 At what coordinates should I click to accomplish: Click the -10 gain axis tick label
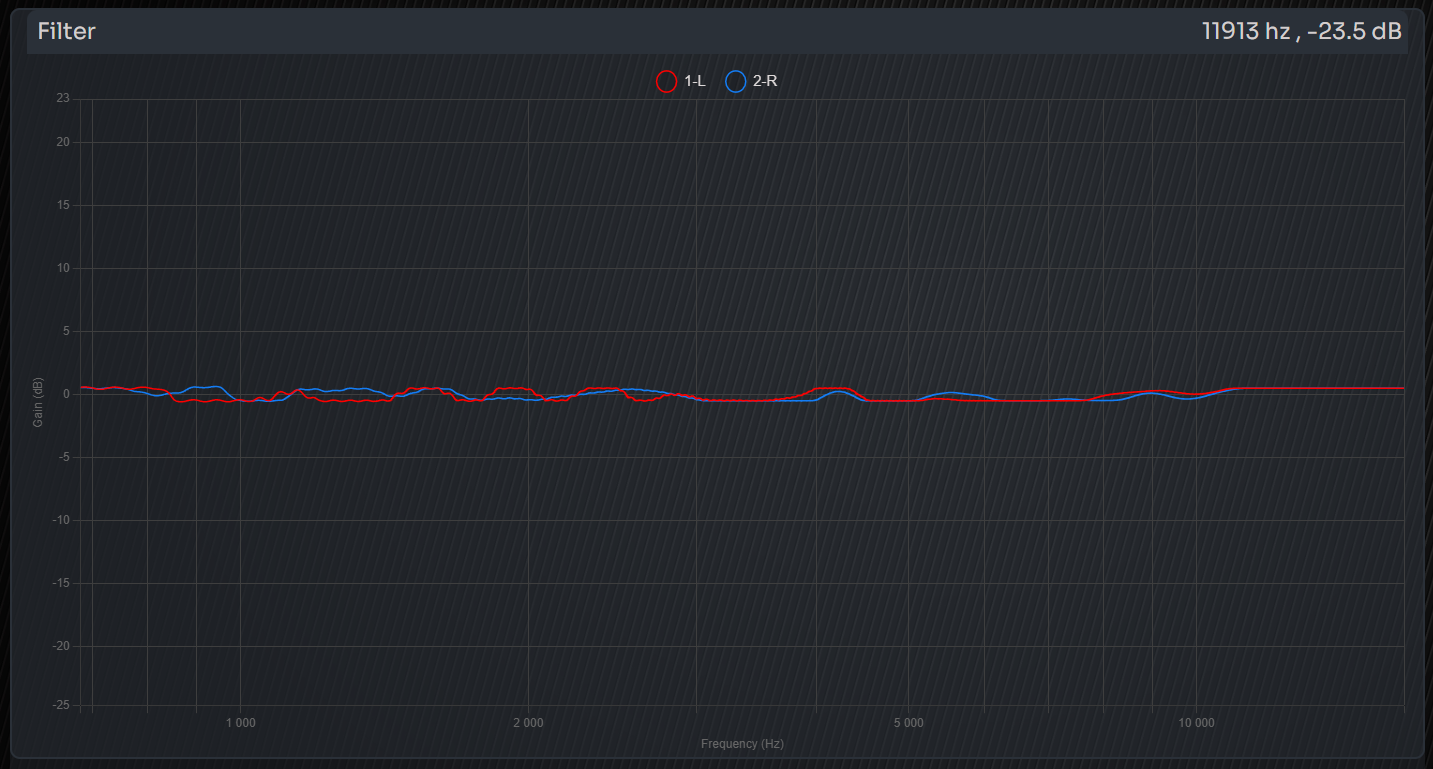(x=62, y=520)
